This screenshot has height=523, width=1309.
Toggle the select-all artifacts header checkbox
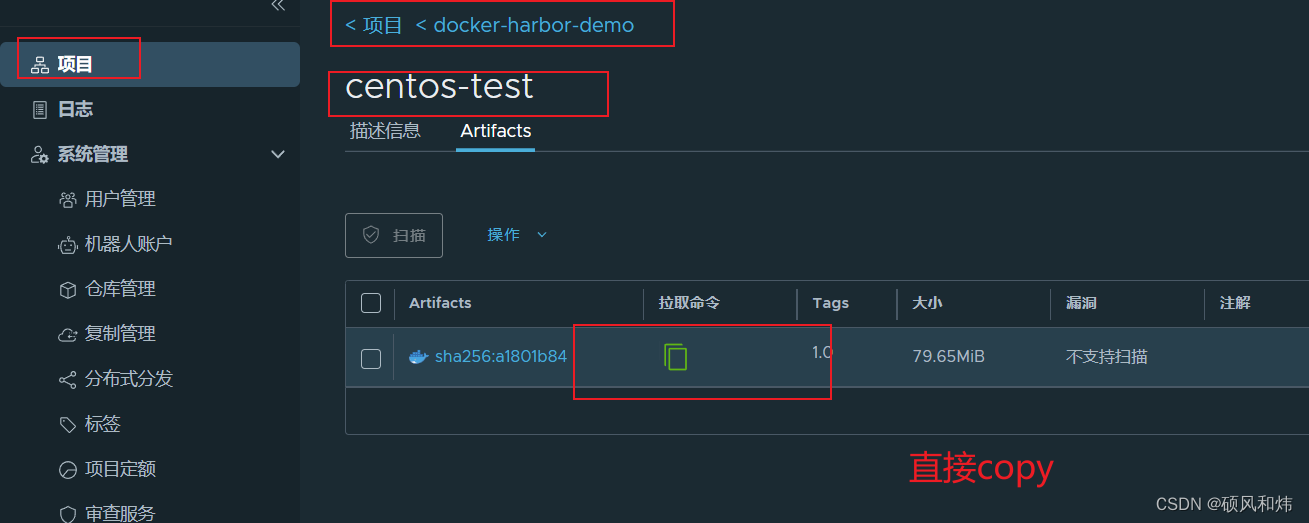coord(371,303)
